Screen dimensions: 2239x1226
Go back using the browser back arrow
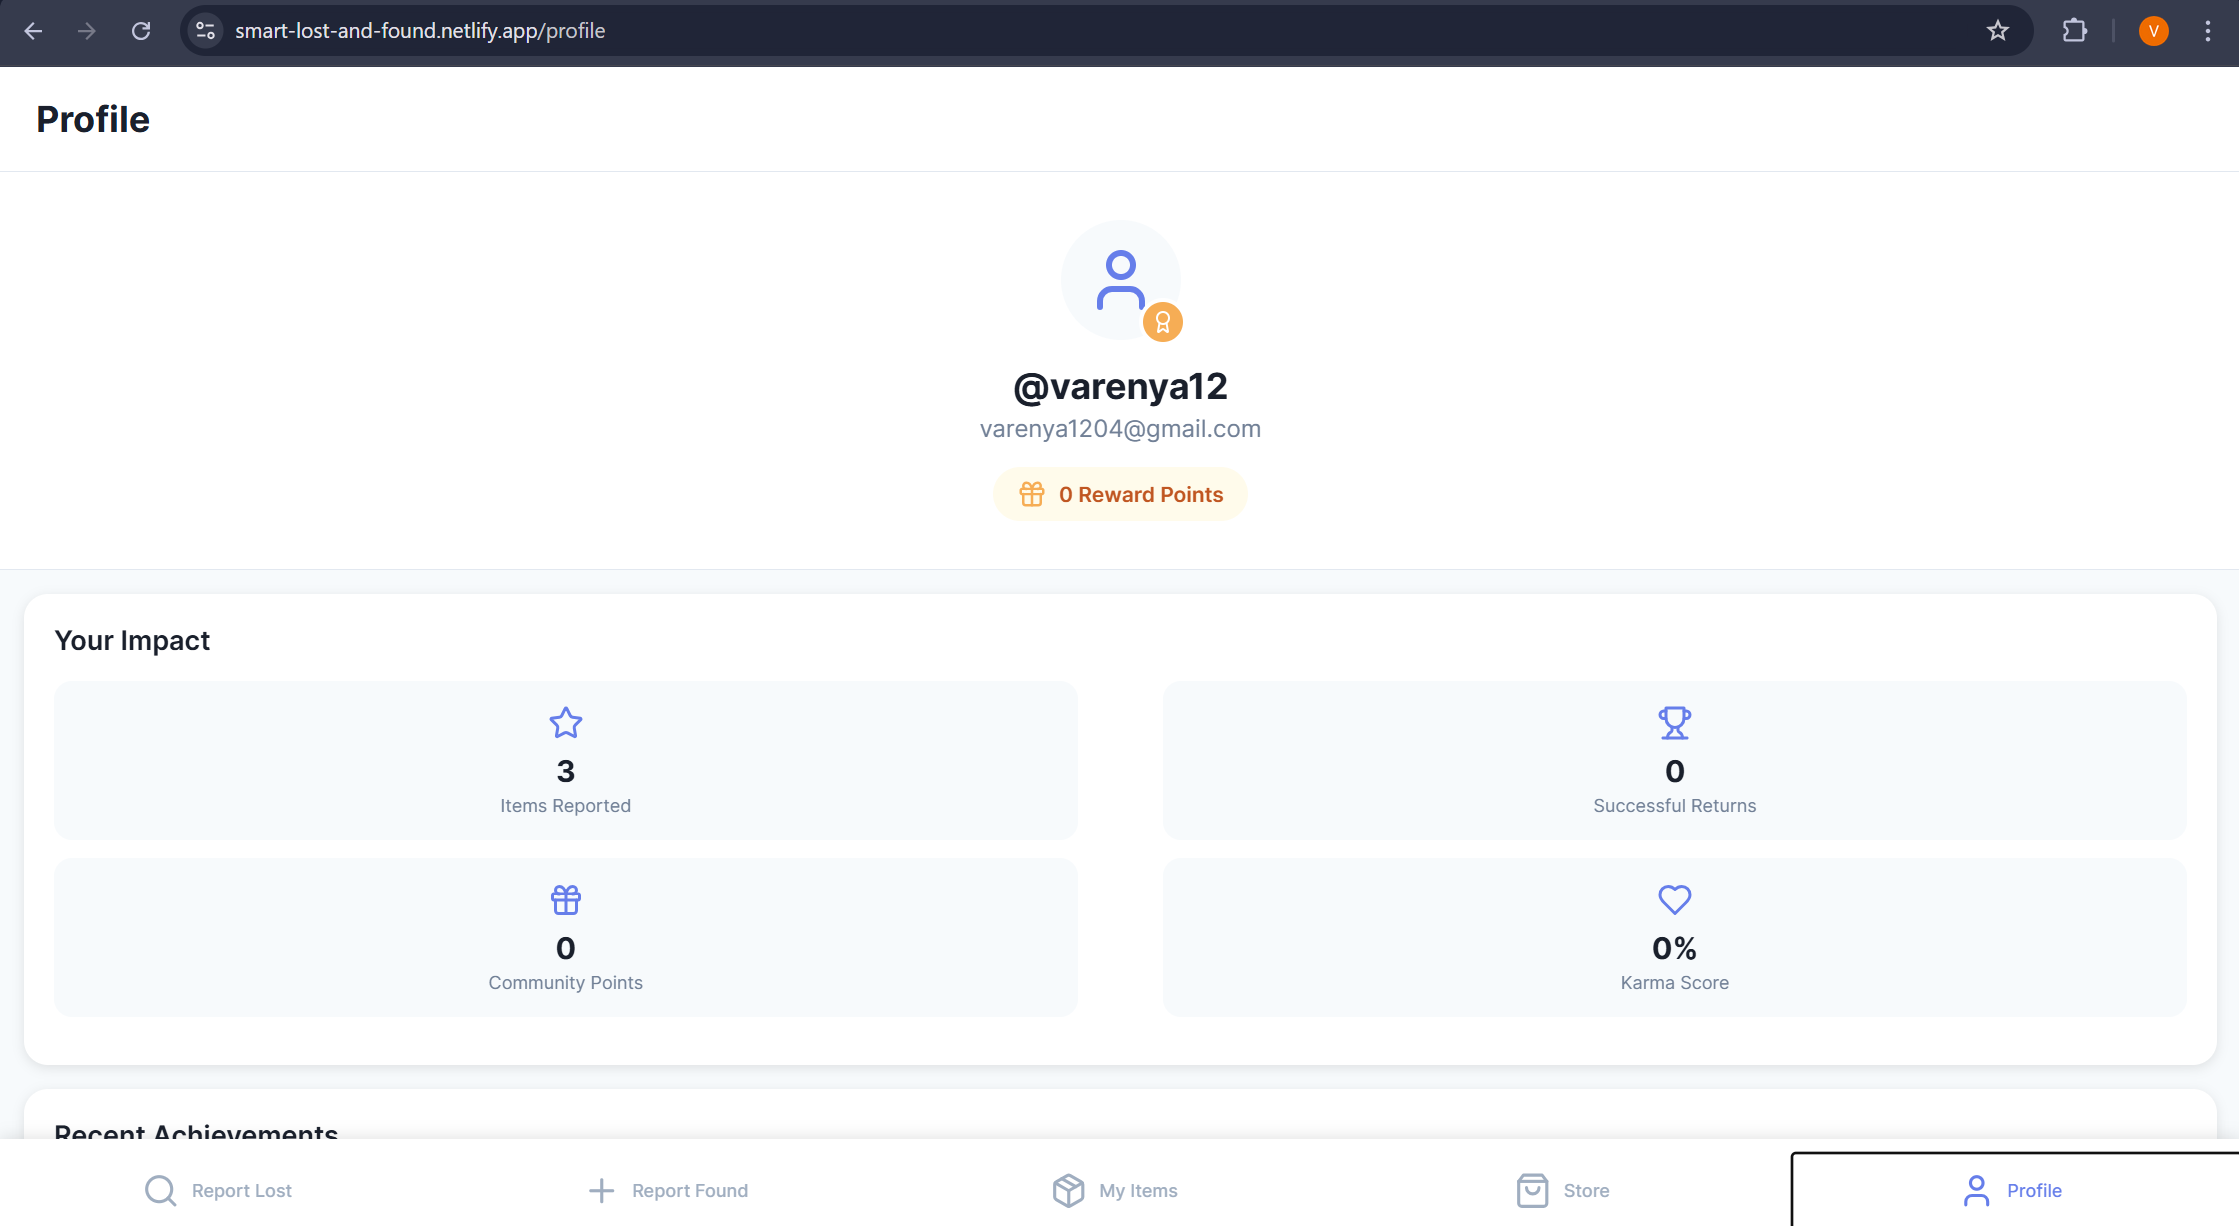pos(33,31)
